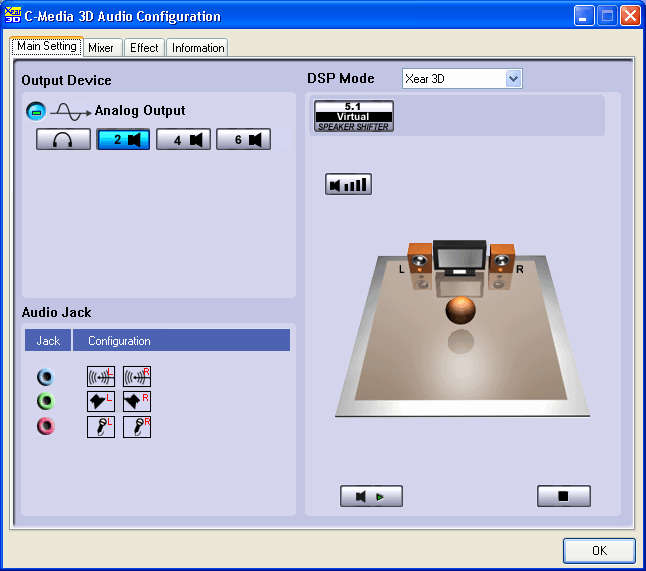The width and height of the screenshot is (646, 571).
Task: Open the Effect tab
Action: (x=144, y=48)
